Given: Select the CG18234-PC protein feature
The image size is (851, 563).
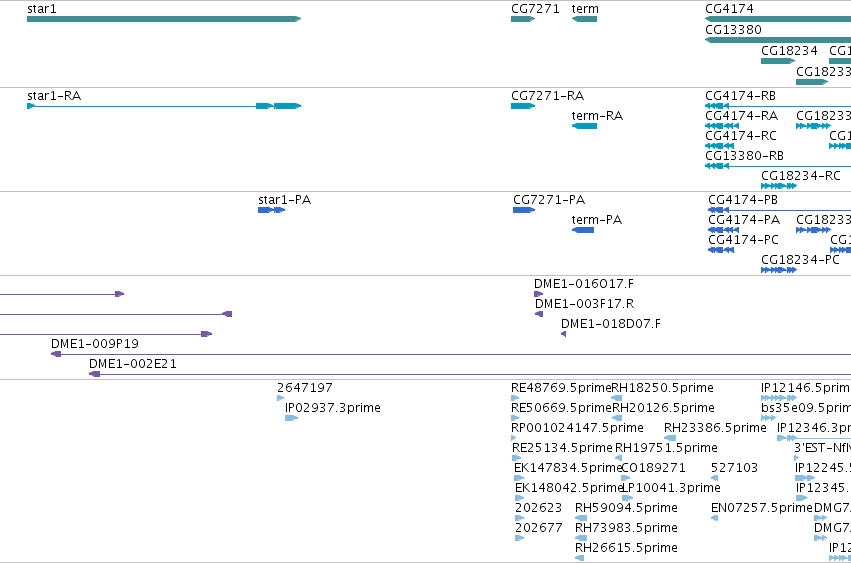Looking at the screenshot, I should [779, 270].
